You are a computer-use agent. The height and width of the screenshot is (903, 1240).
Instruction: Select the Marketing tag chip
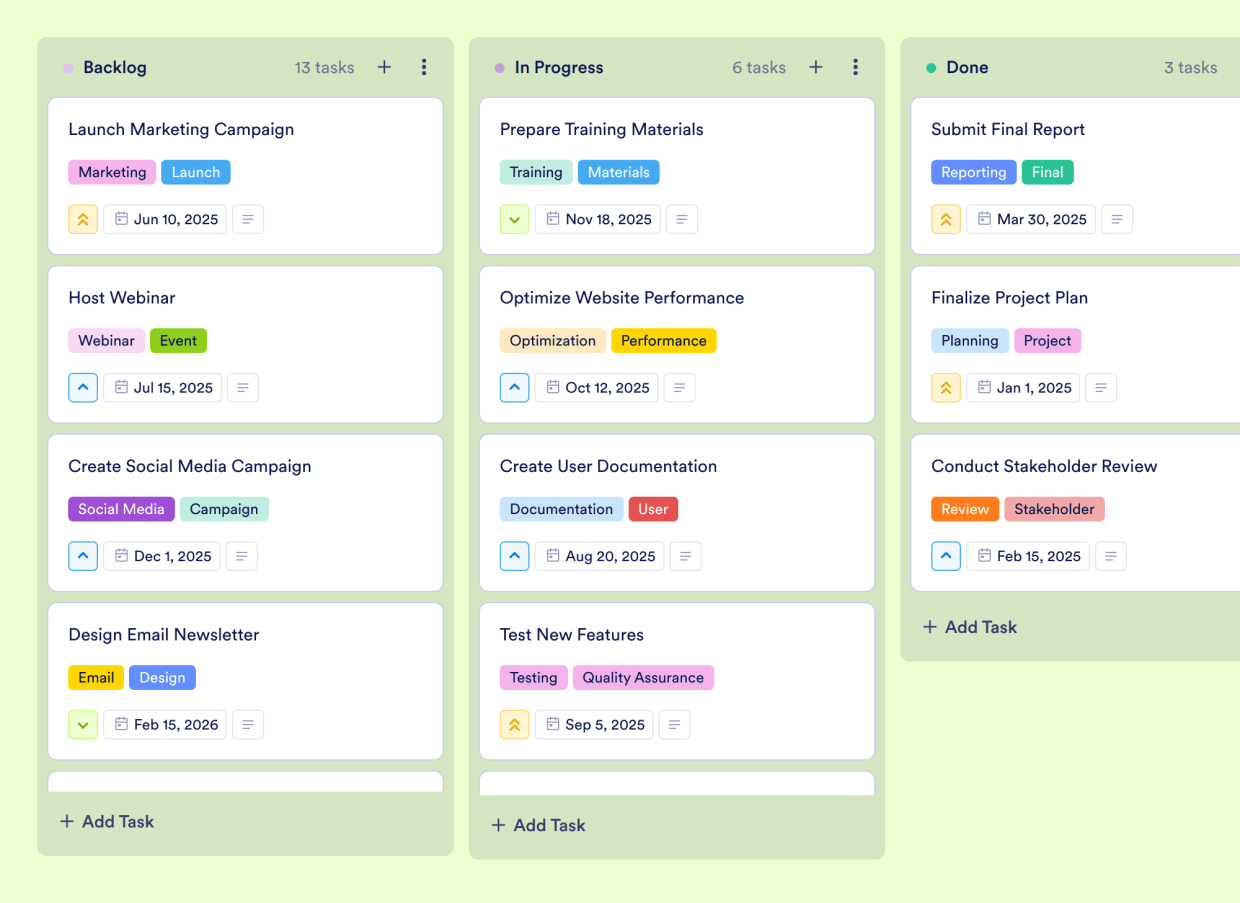pos(111,172)
